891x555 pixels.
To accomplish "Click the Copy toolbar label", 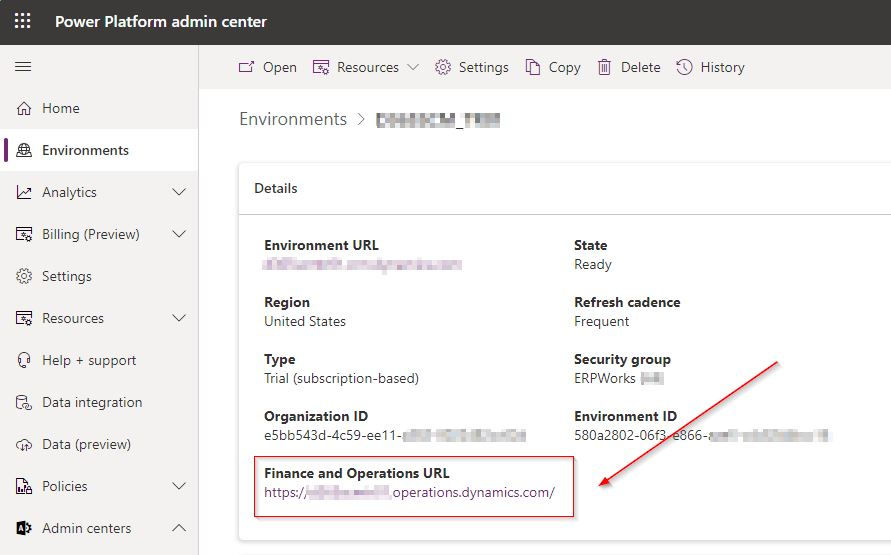I will (x=564, y=67).
